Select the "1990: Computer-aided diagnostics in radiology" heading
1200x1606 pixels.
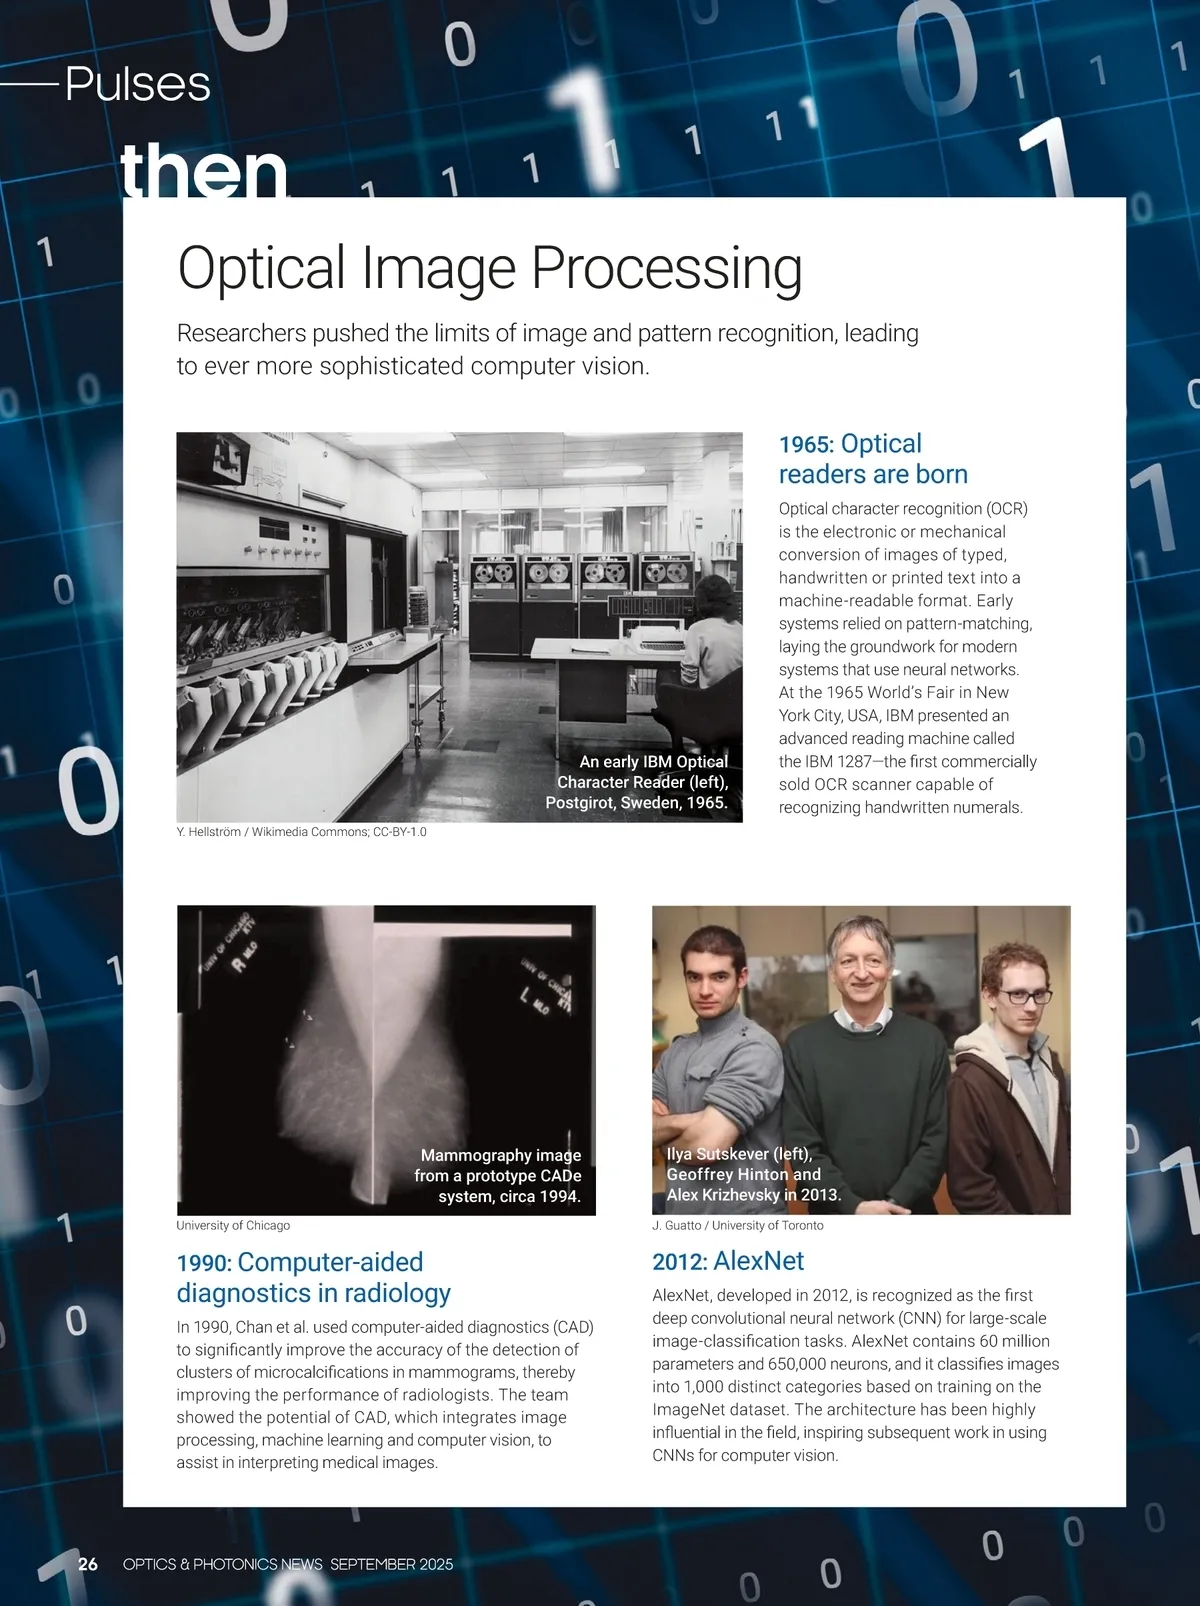pos(313,1277)
